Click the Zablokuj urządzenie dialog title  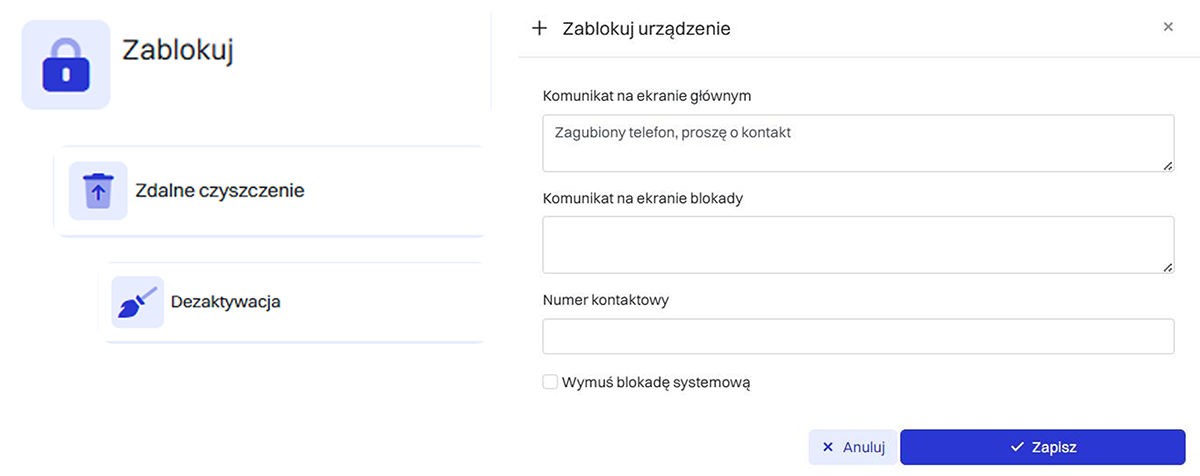[646, 29]
